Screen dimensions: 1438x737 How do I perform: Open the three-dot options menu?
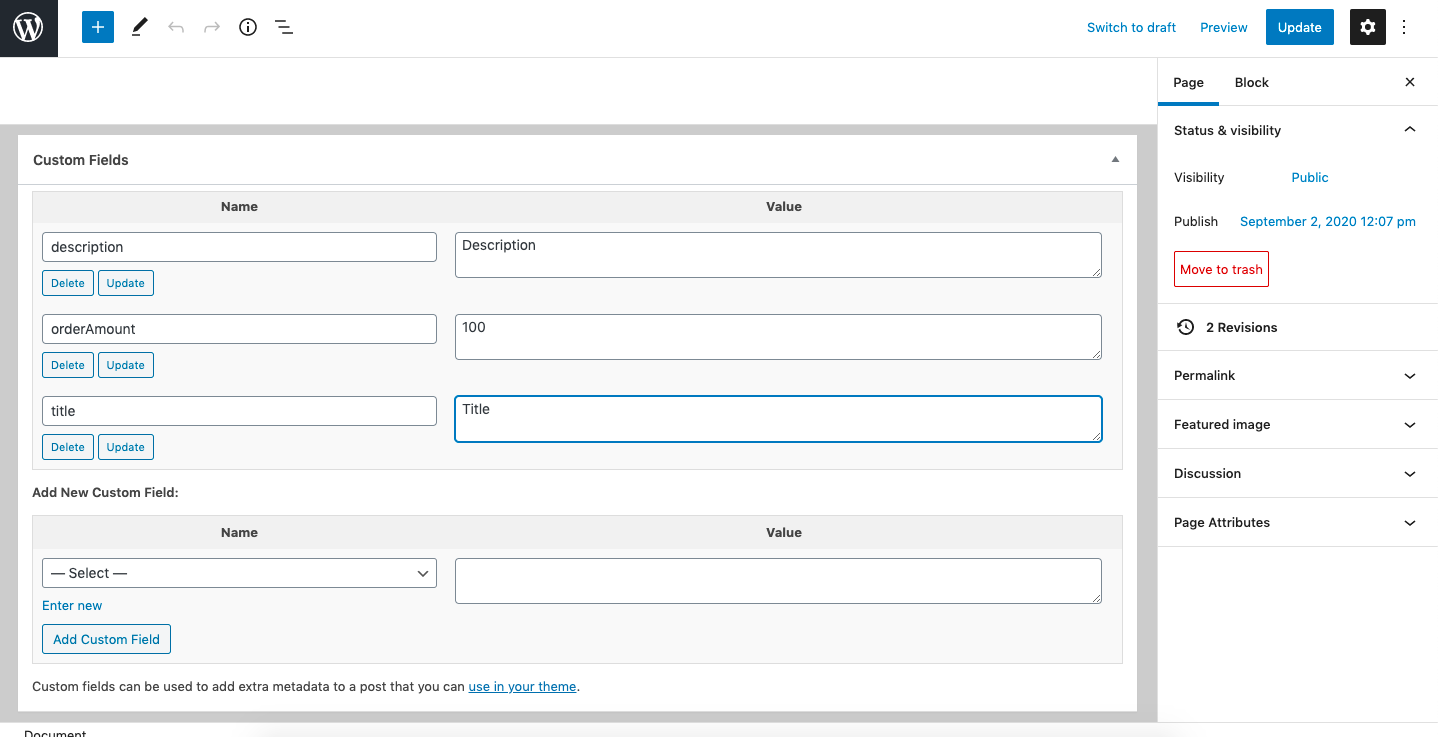click(x=1404, y=28)
